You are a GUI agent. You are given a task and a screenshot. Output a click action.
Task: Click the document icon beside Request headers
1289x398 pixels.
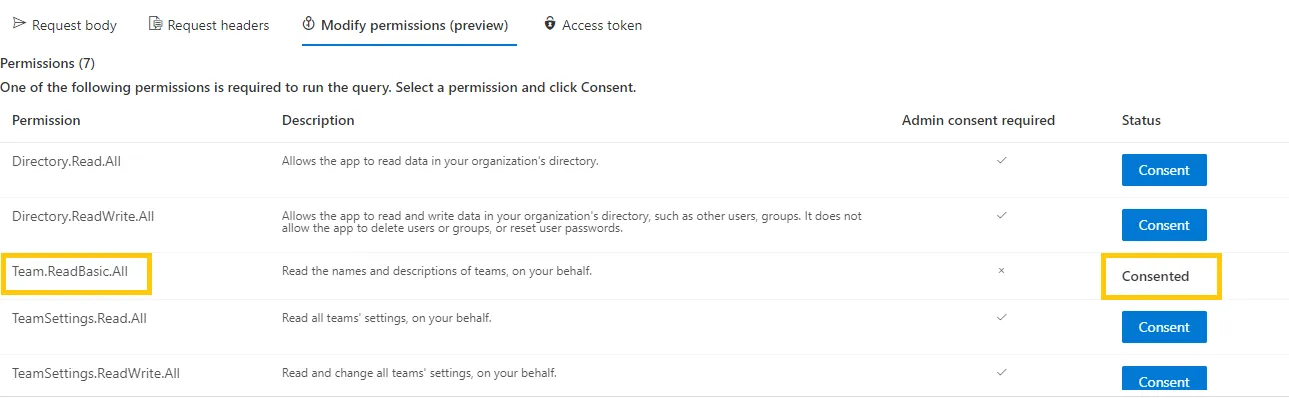(x=155, y=24)
